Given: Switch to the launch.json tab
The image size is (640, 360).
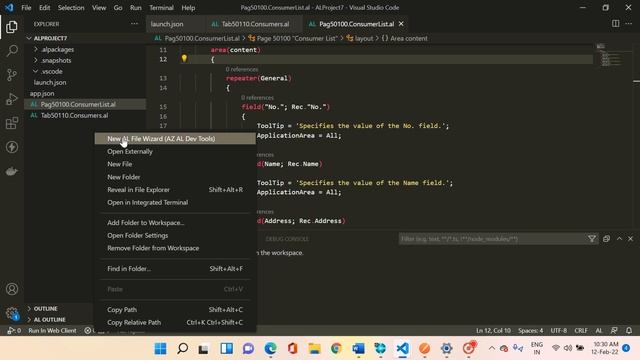Looking at the screenshot, I should tap(167, 24).
